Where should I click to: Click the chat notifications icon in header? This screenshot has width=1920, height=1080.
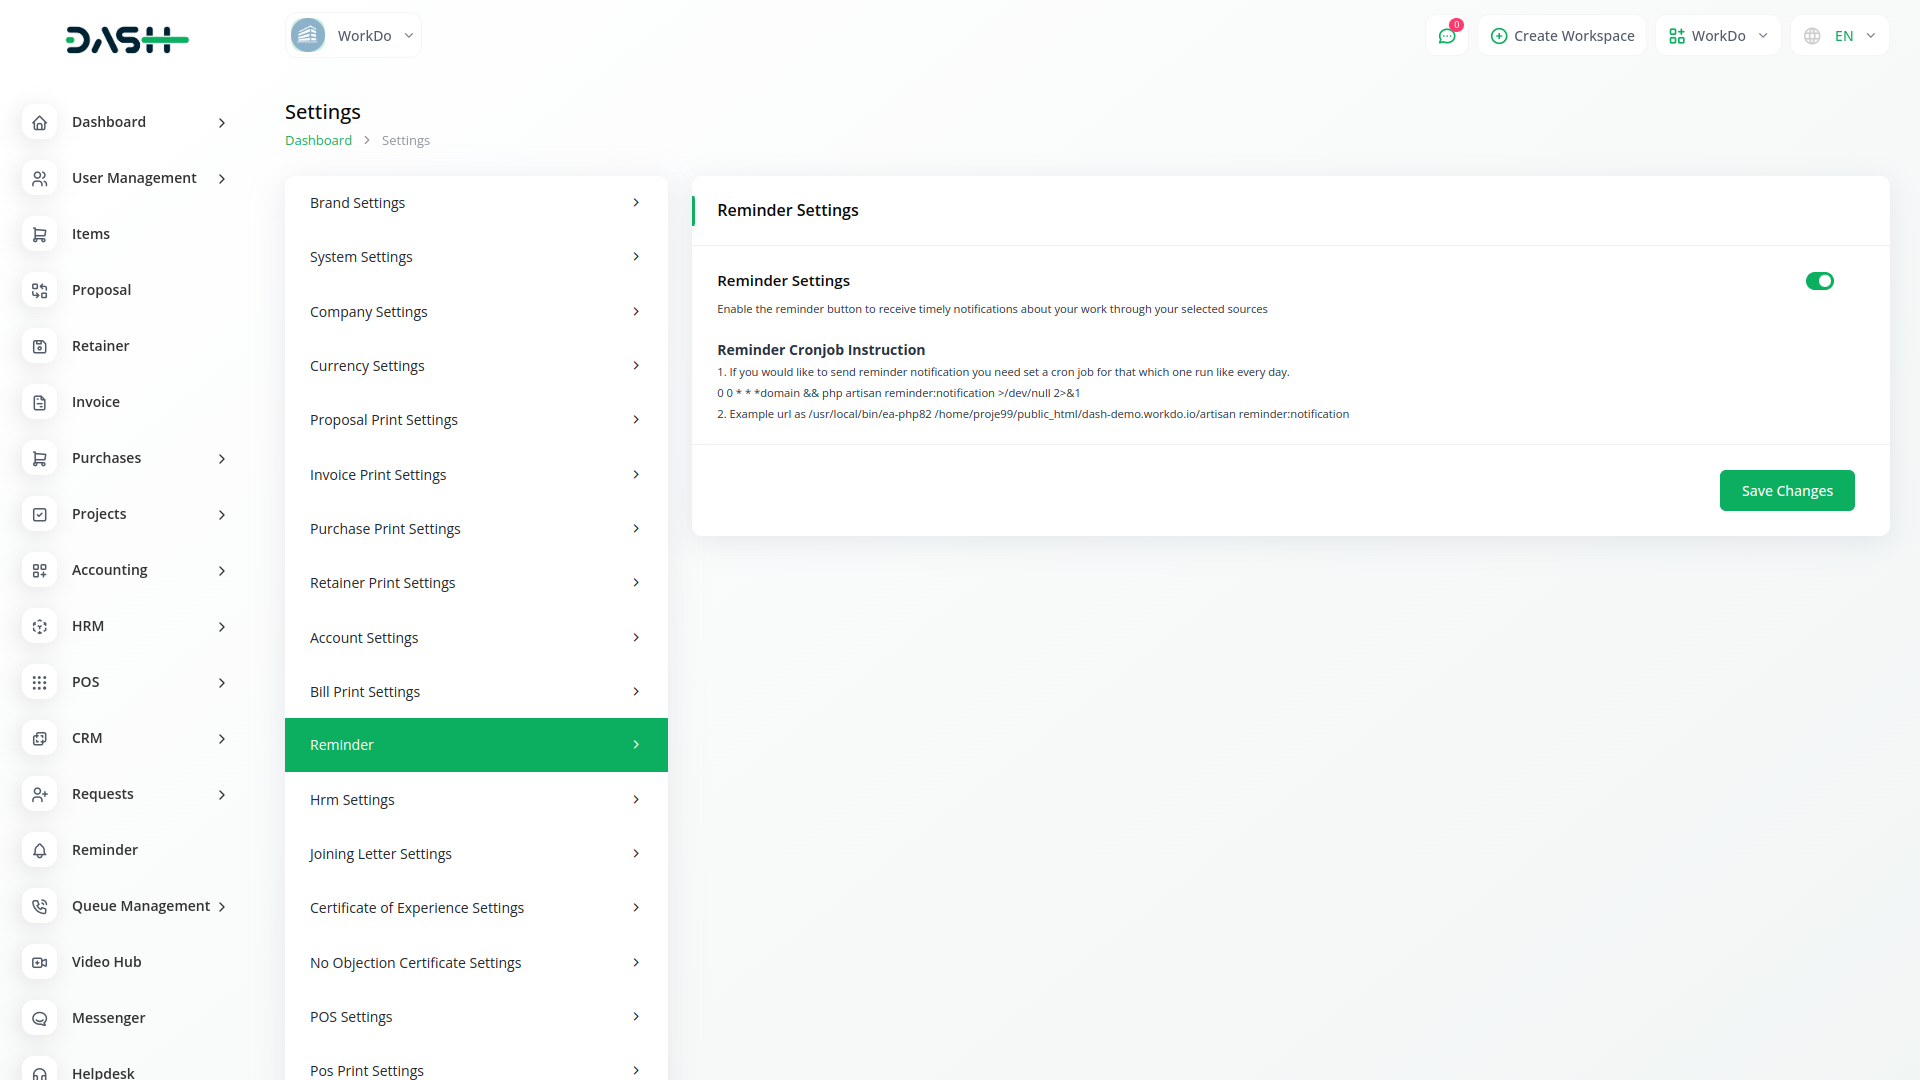pos(1447,35)
